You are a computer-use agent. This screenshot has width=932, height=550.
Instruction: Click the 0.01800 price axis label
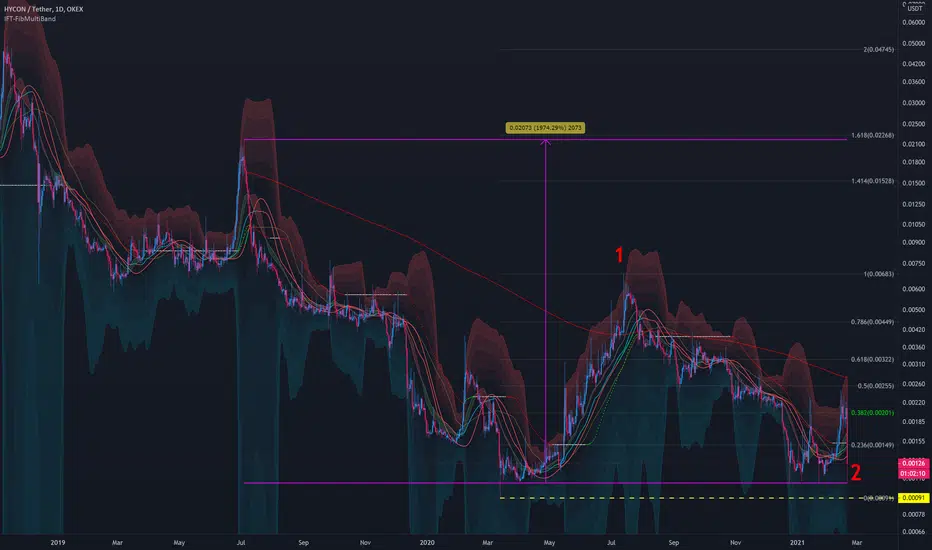pos(914,162)
